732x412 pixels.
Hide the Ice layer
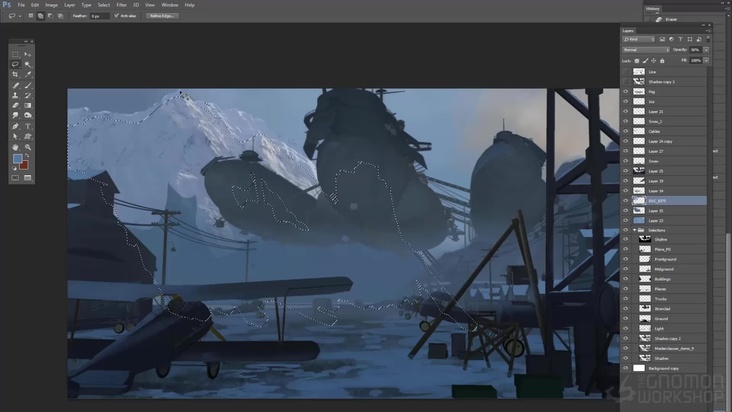click(626, 102)
